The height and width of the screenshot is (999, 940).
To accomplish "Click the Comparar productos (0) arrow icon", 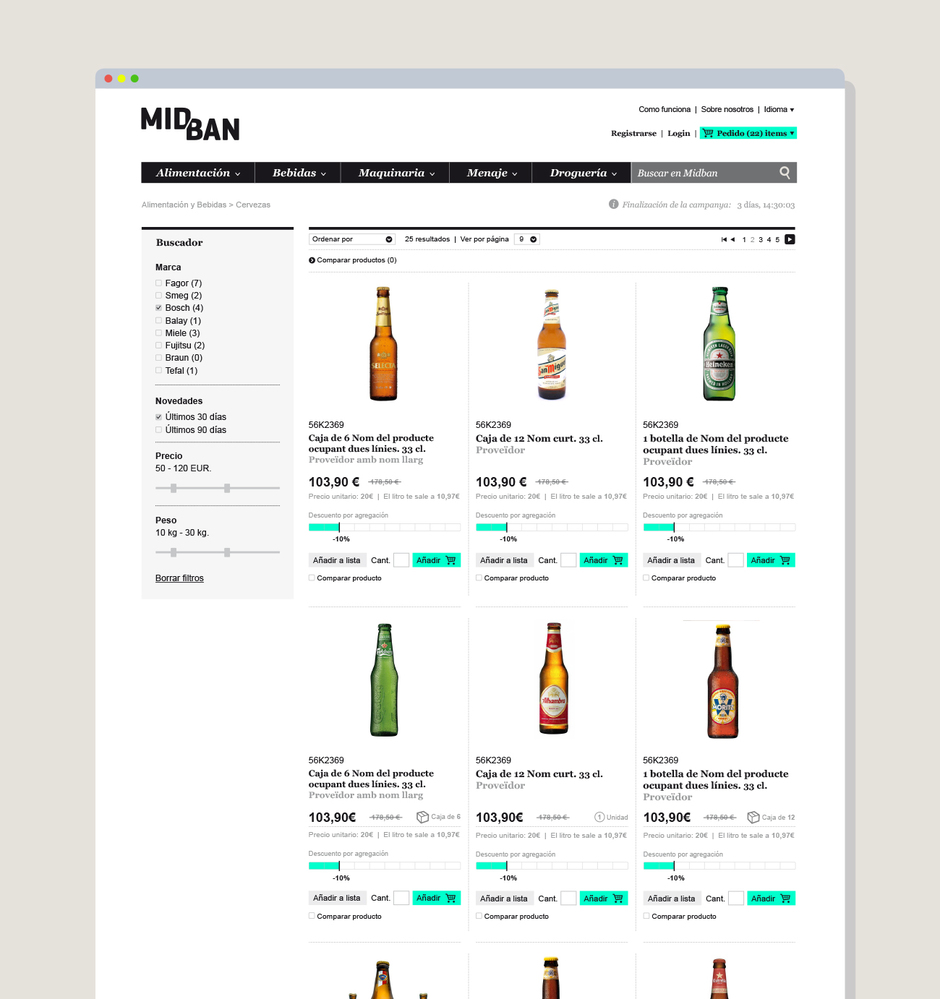I will click(x=312, y=260).
